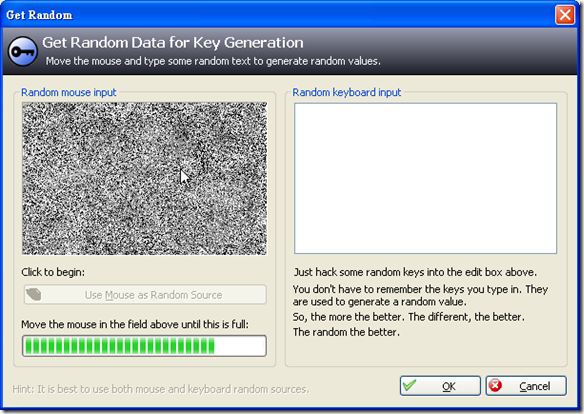The height and width of the screenshot is (414, 584).
Task: Click 'So, the more the better' line
Action: (409, 317)
